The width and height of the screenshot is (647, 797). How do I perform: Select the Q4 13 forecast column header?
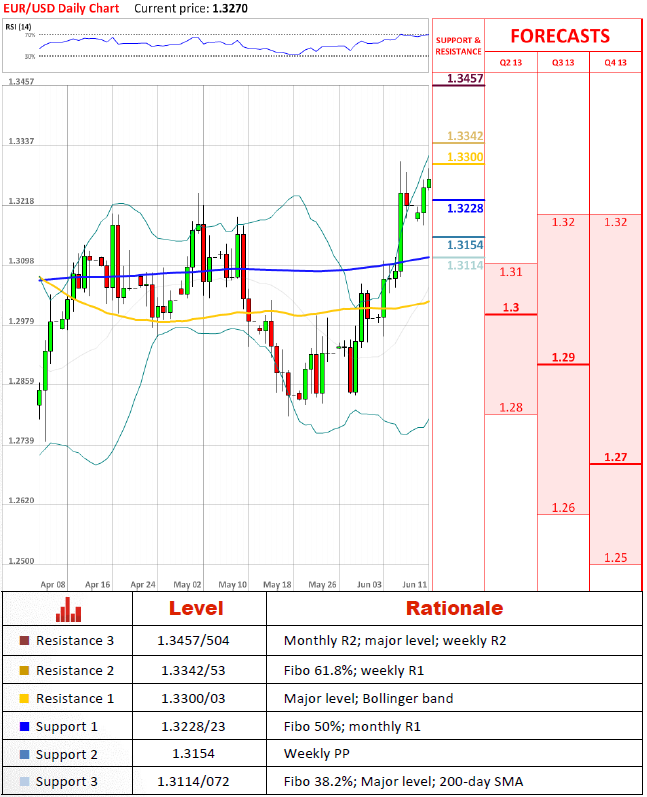[615, 63]
